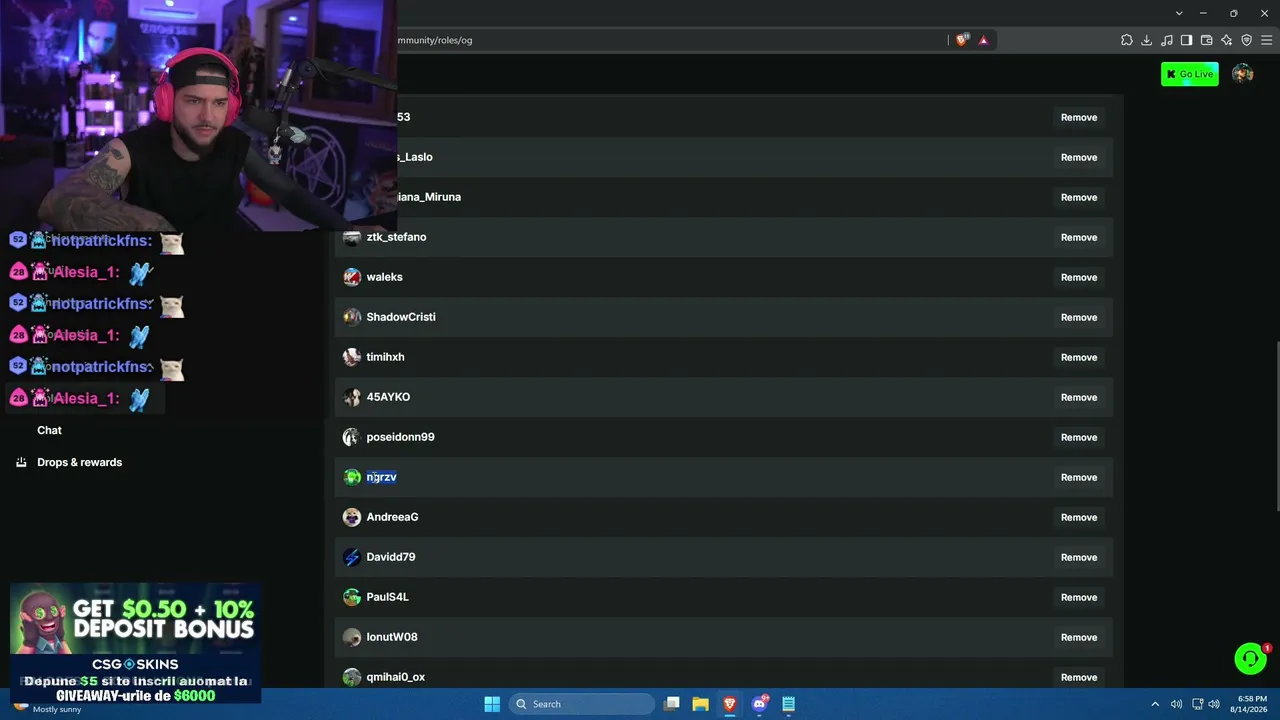Screen dimensions: 1280x720
Task: Click the waleks avatar
Action: pos(352,277)
